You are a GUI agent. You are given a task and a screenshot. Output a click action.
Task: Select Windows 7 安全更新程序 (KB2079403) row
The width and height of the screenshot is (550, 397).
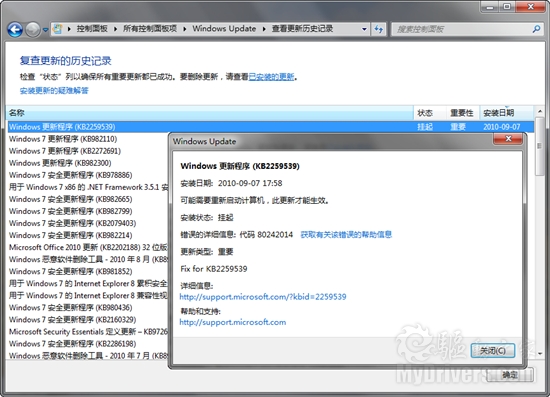(88, 223)
